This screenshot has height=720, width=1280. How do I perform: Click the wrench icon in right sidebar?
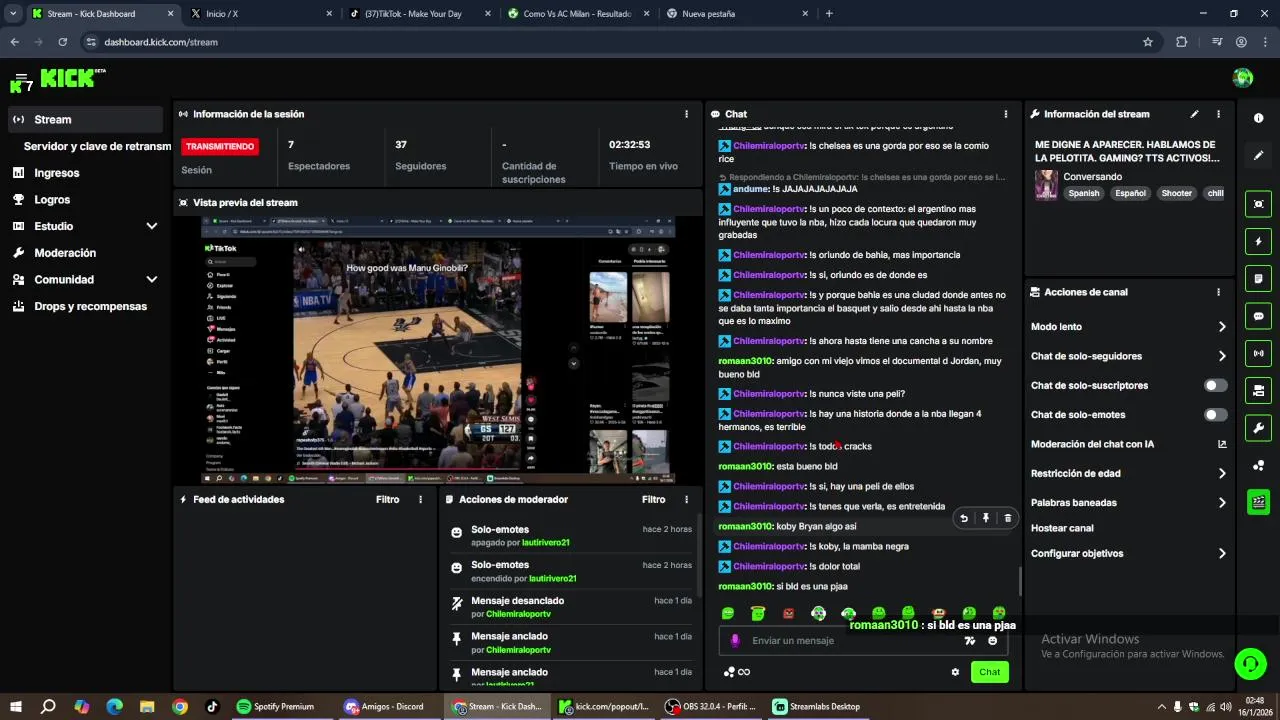pos(1258,428)
